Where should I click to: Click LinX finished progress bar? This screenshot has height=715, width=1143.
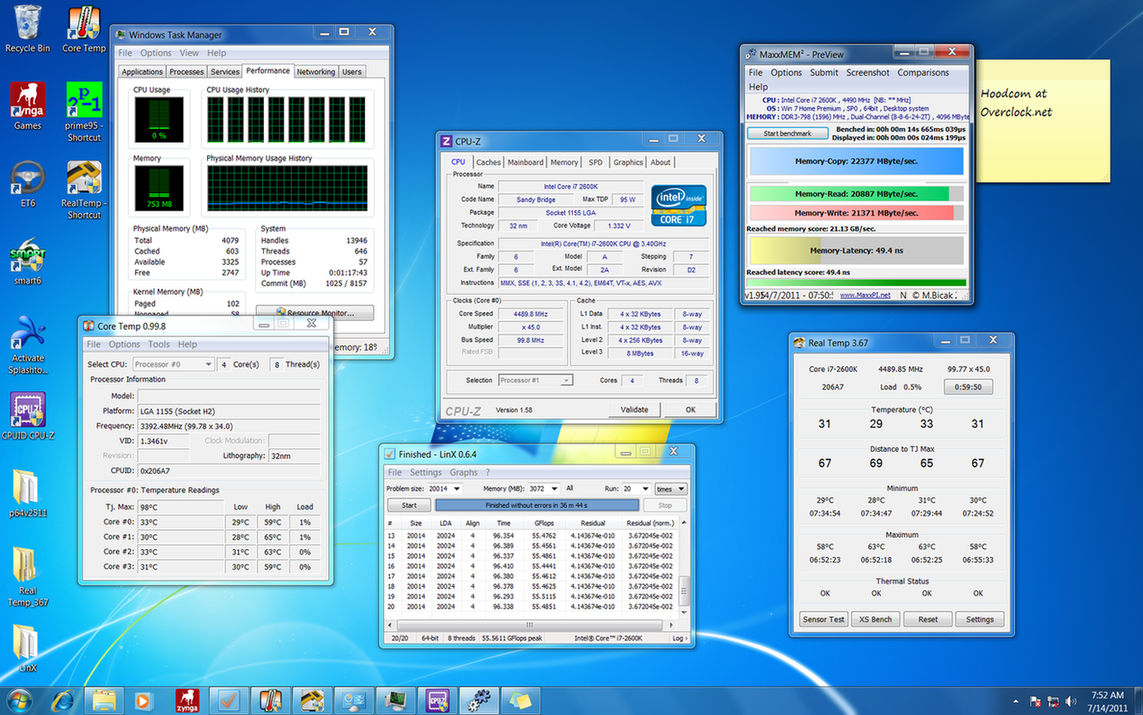point(537,505)
